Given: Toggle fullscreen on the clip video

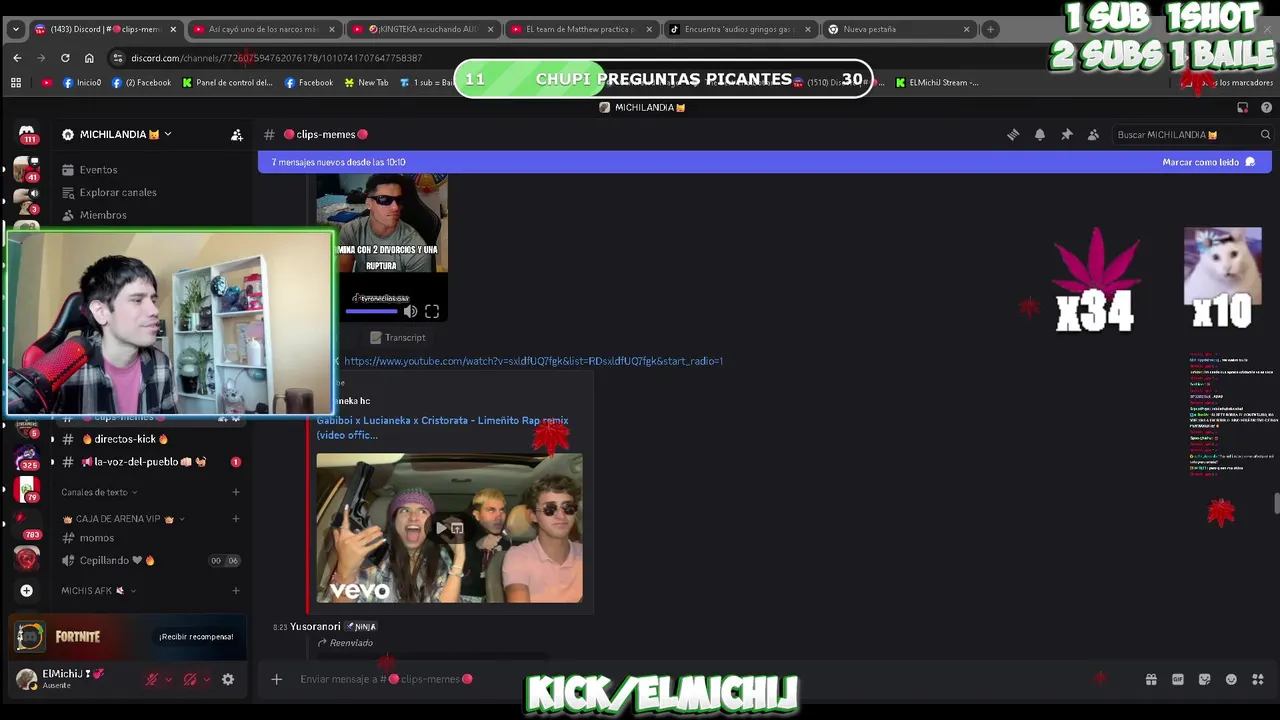Looking at the screenshot, I should click(432, 311).
